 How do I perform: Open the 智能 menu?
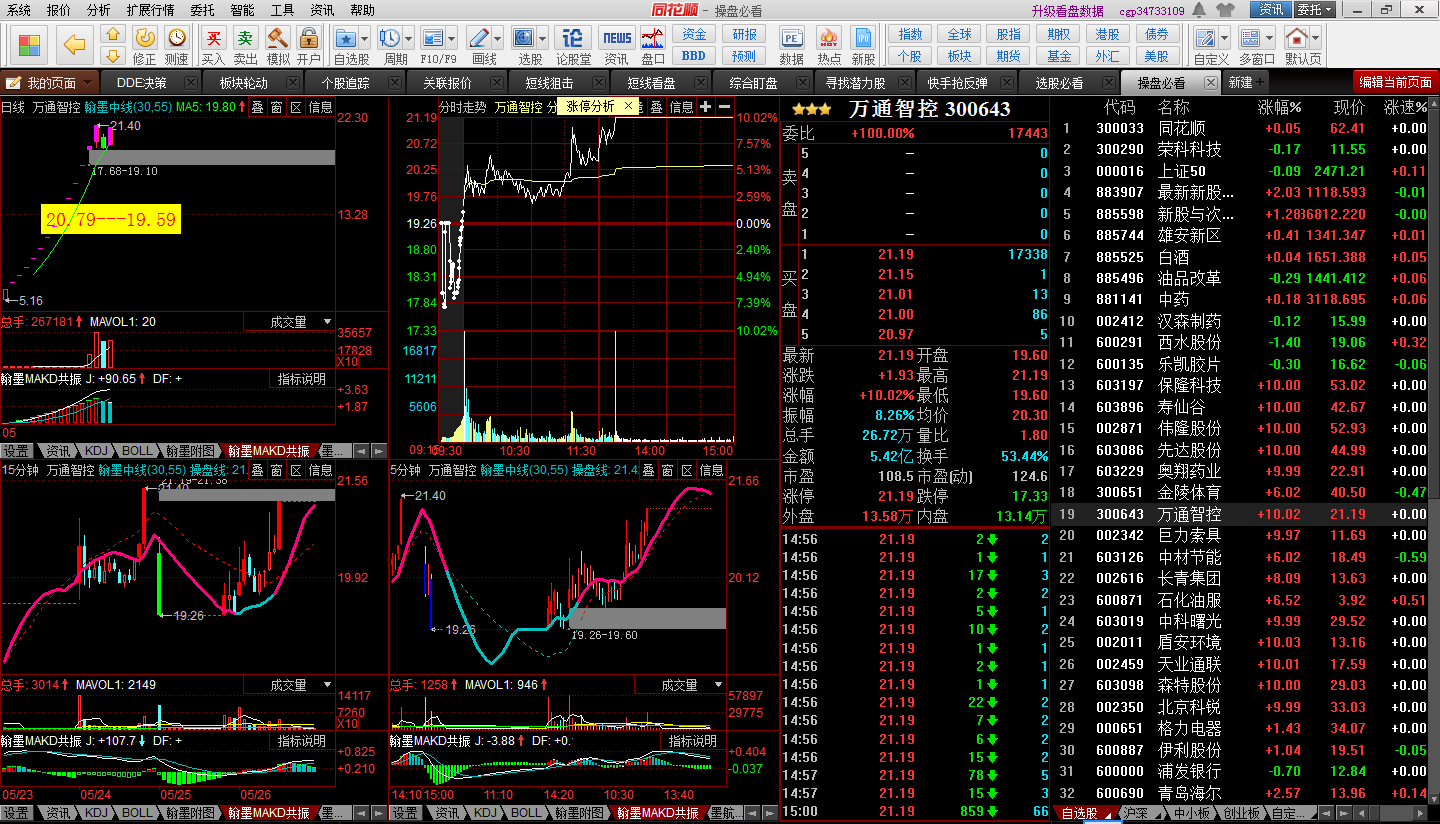(242, 10)
